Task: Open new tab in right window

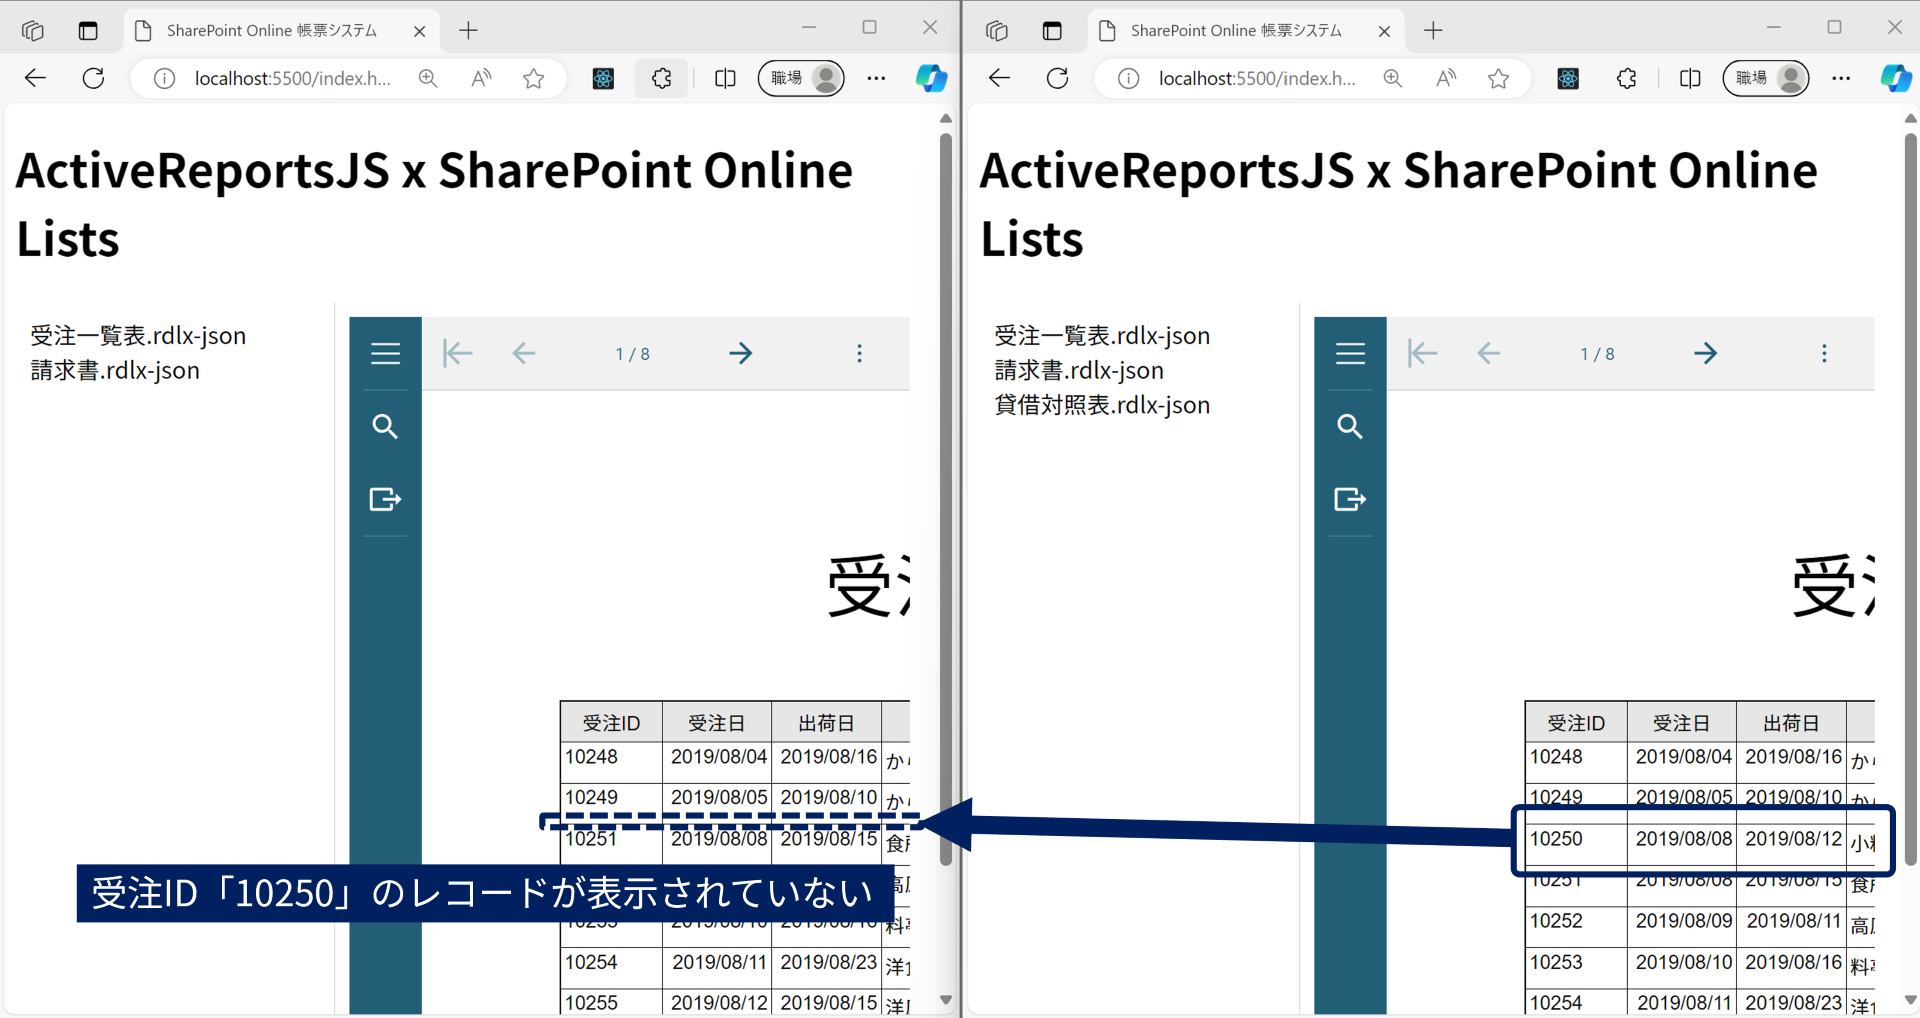Action: (x=1433, y=31)
